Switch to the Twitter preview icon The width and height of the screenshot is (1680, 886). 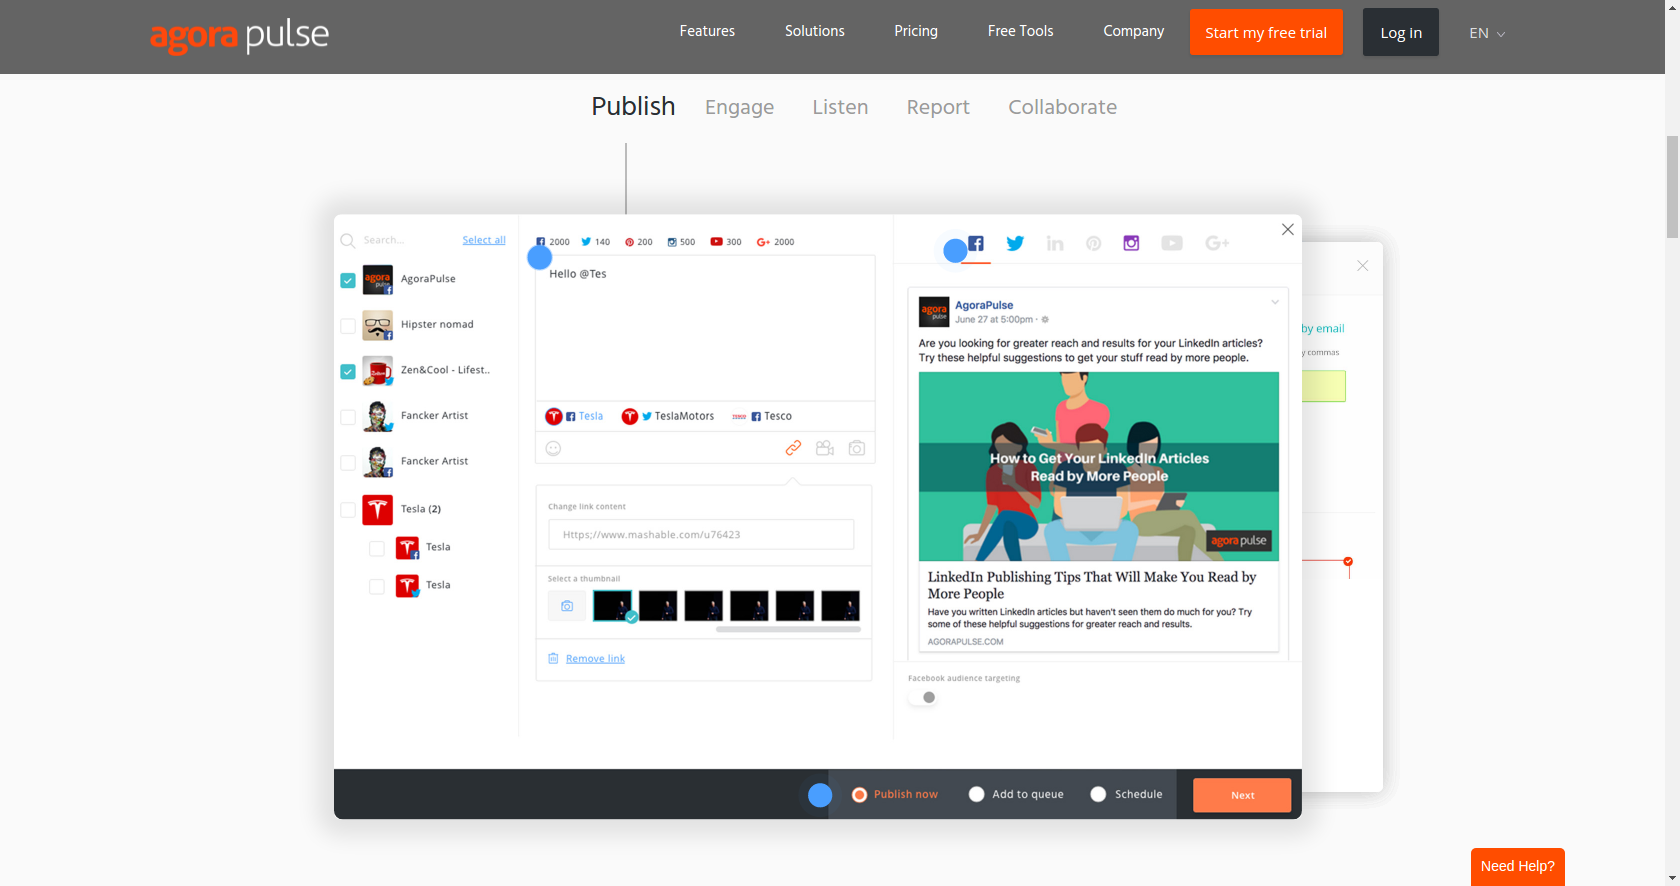[x=1015, y=243]
